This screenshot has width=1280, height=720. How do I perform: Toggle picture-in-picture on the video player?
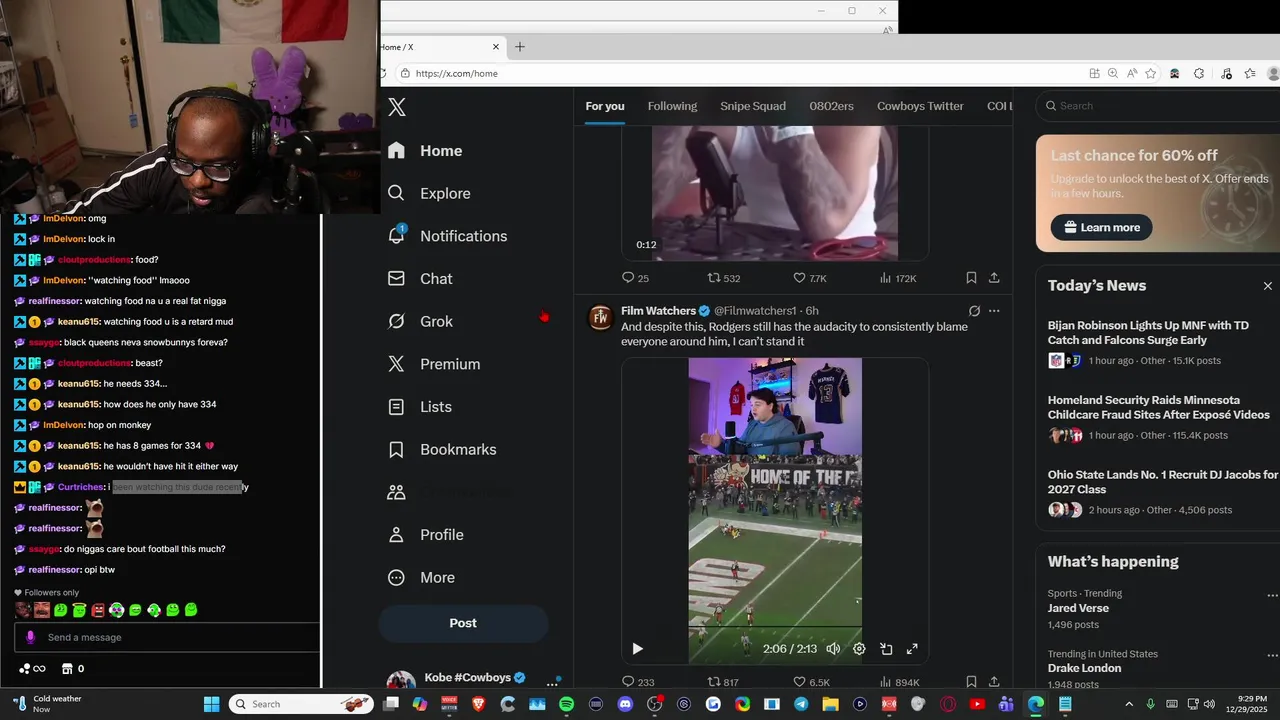pyautogui.click(x=886, y=649)
